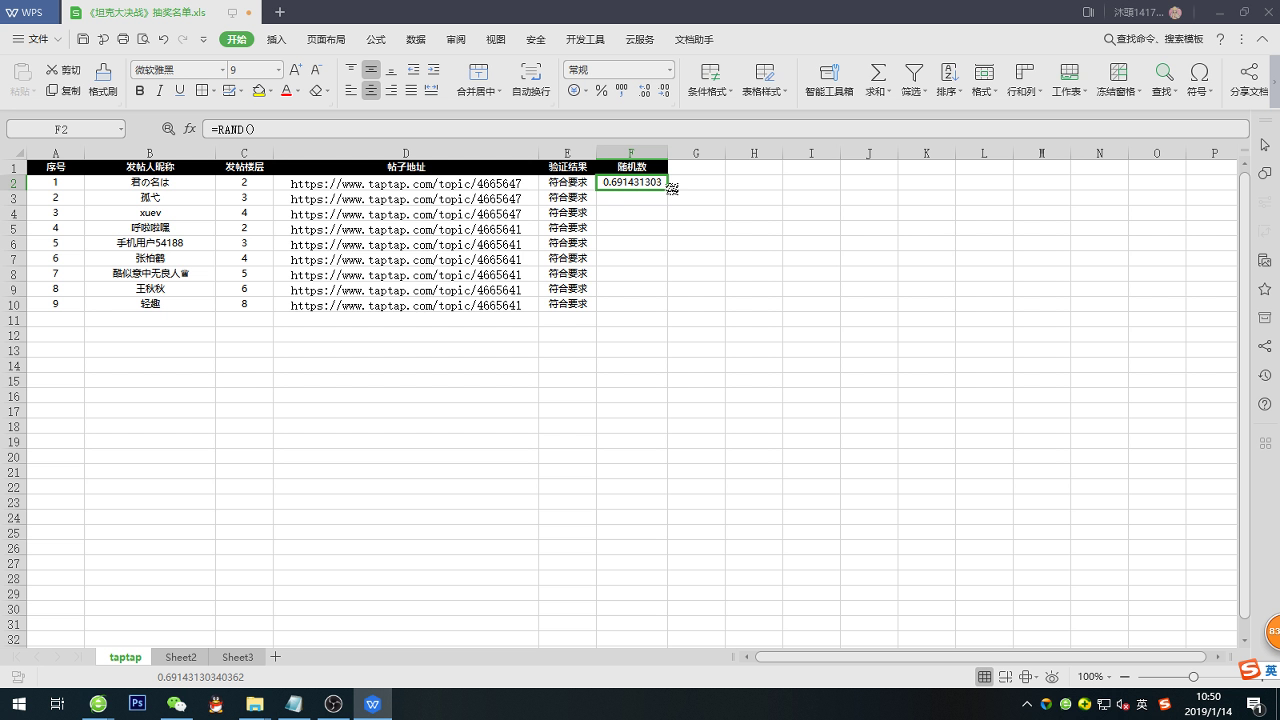The width and height of the screenshot is (1280, 720).
Task: Open the Data (数据) tab
Action: [x=416, y=39]
